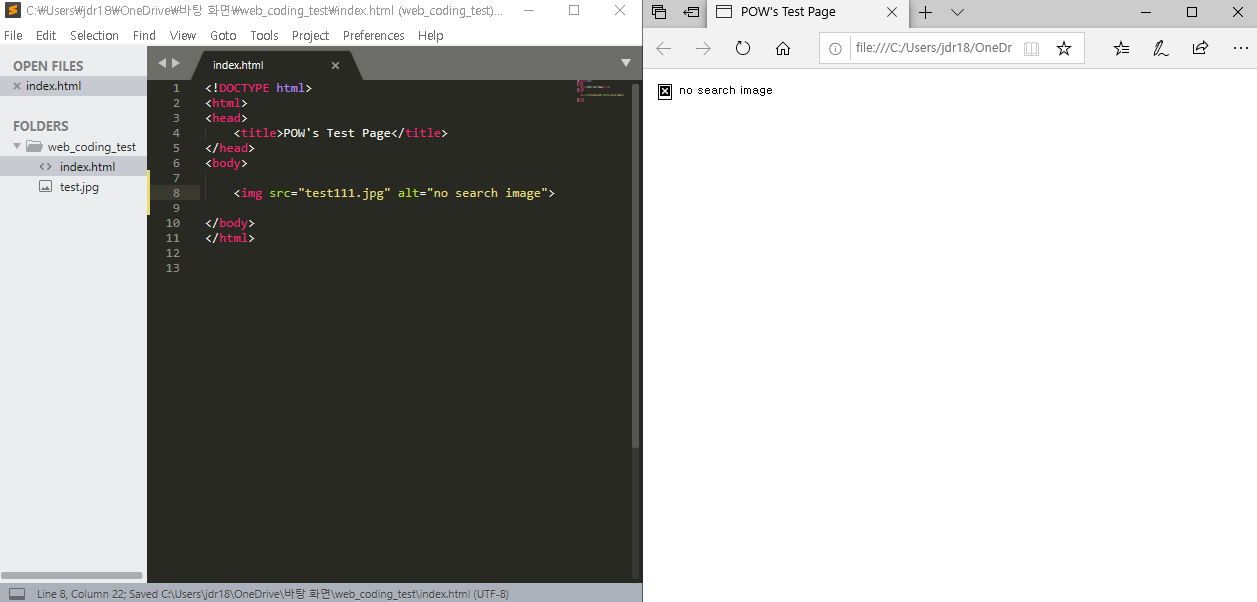The width and height of the screenshot is (1257, 602).
Task: Click line number 8 in the gutter
Action: (x=176, y=193)
